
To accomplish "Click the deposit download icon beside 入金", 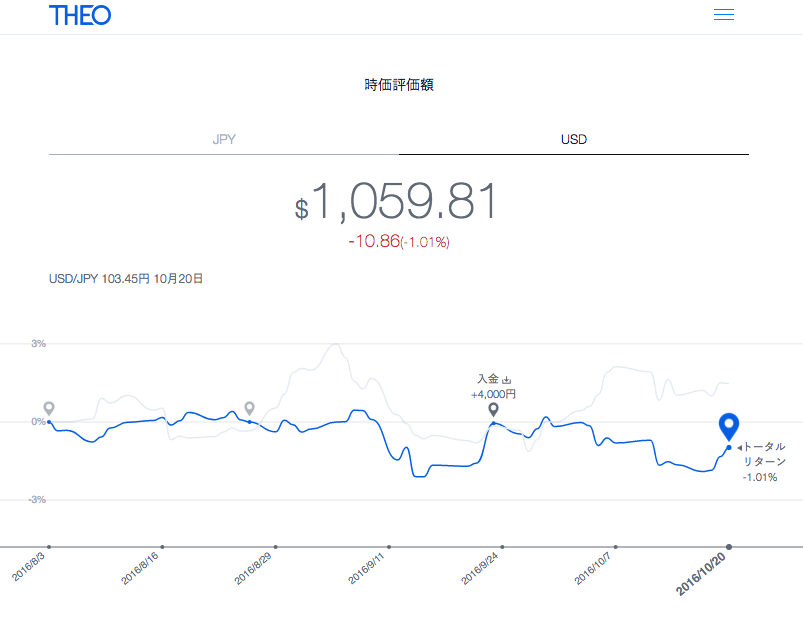I will coord(506,380).
